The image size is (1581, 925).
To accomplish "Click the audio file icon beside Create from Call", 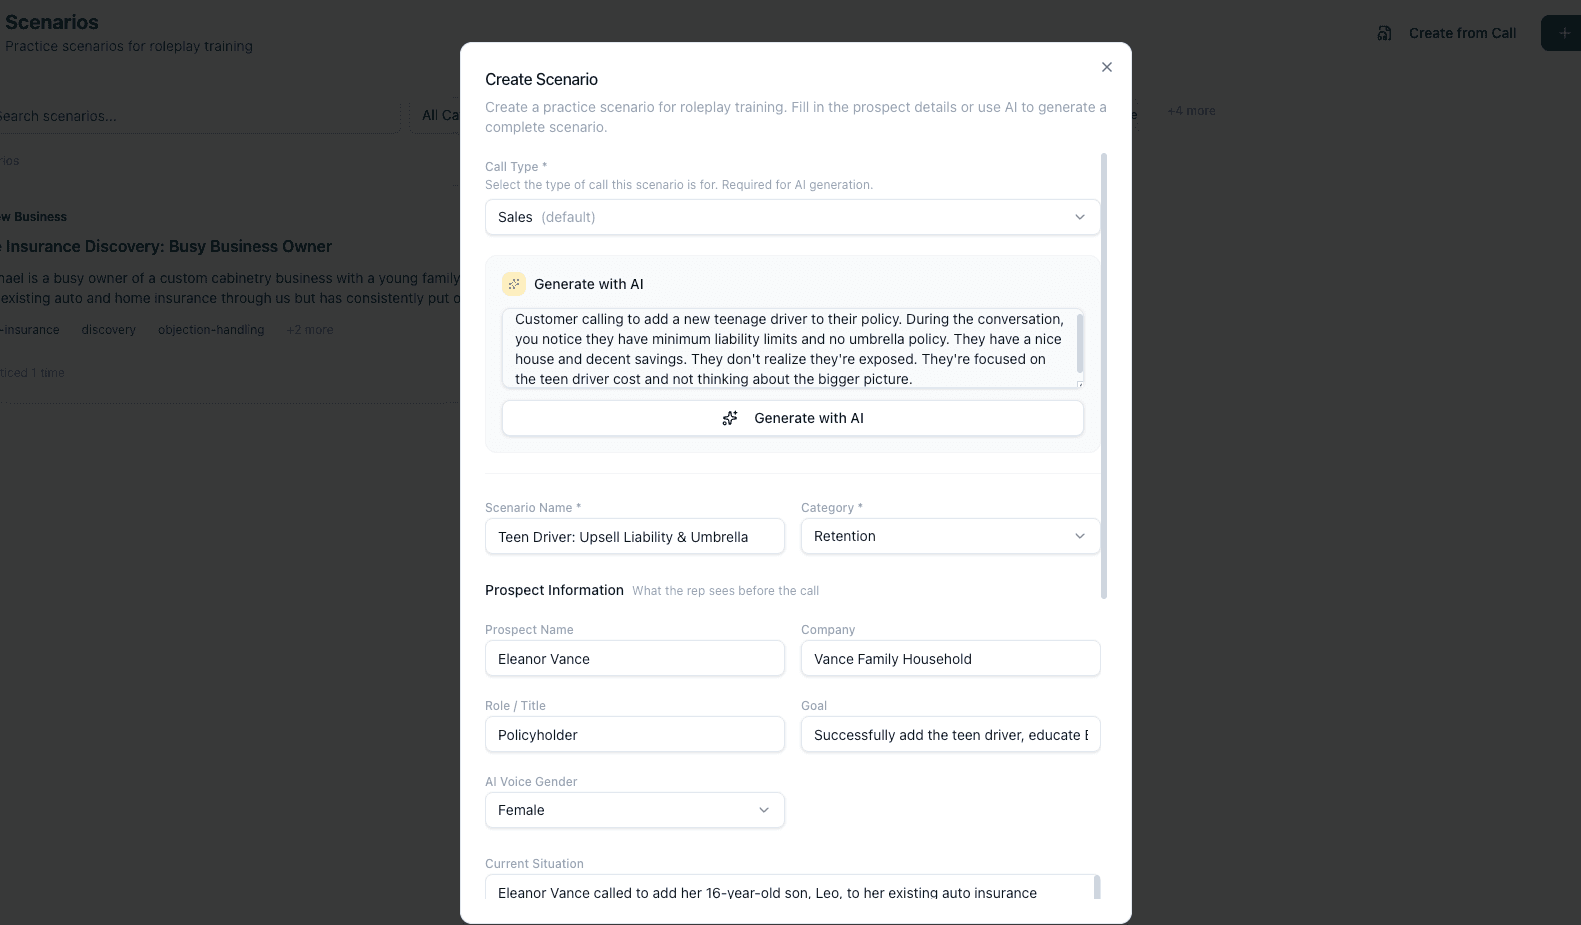I will coord(1384,32).
